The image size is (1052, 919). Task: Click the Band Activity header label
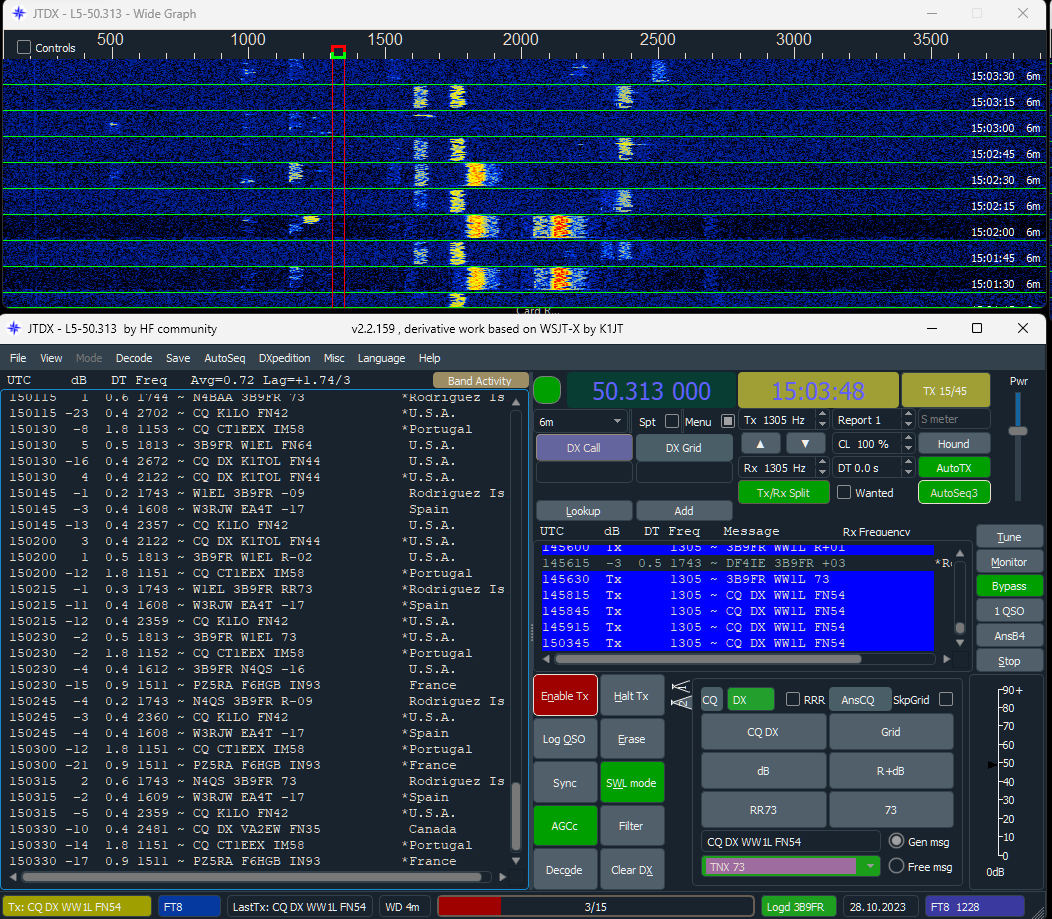pos(479,380)
